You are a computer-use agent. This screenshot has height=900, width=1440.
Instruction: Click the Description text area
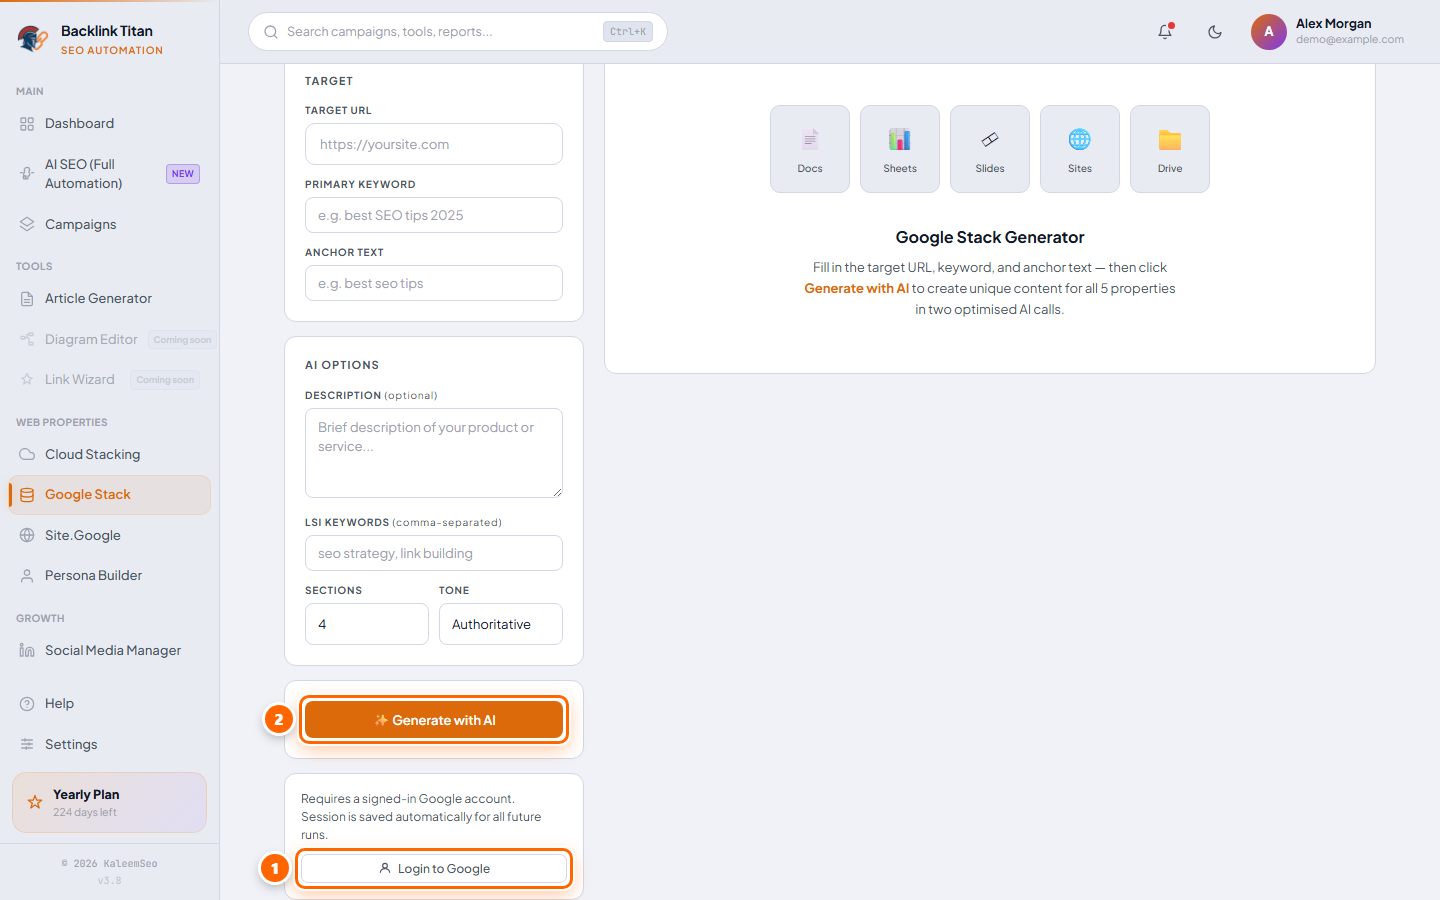[x=434, y=453]
